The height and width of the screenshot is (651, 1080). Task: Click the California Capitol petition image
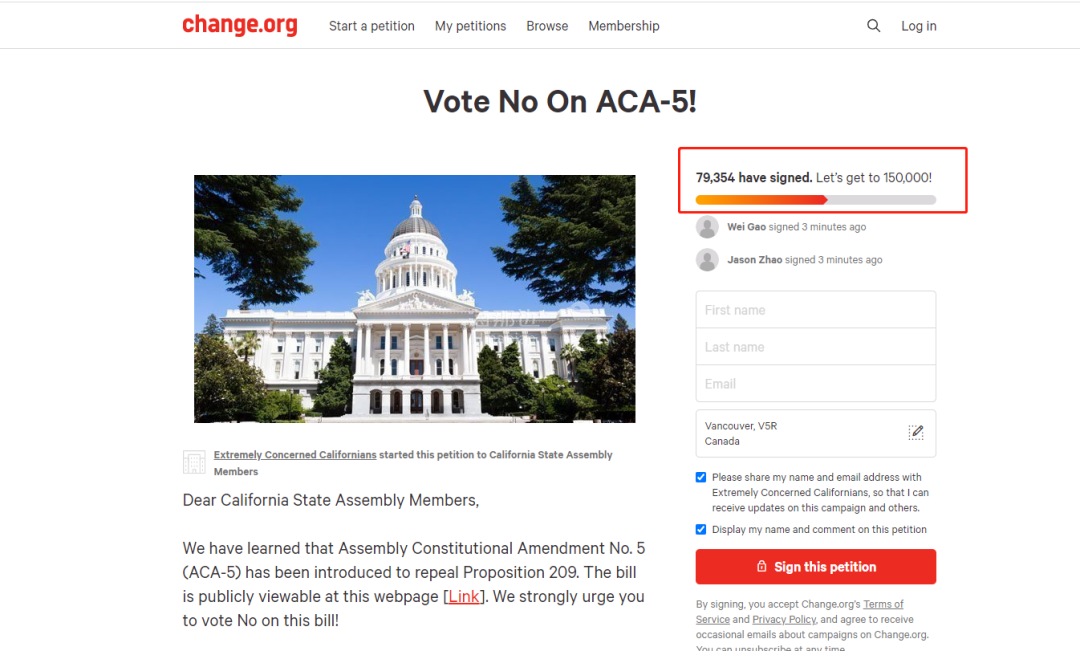tap(414, 298)
